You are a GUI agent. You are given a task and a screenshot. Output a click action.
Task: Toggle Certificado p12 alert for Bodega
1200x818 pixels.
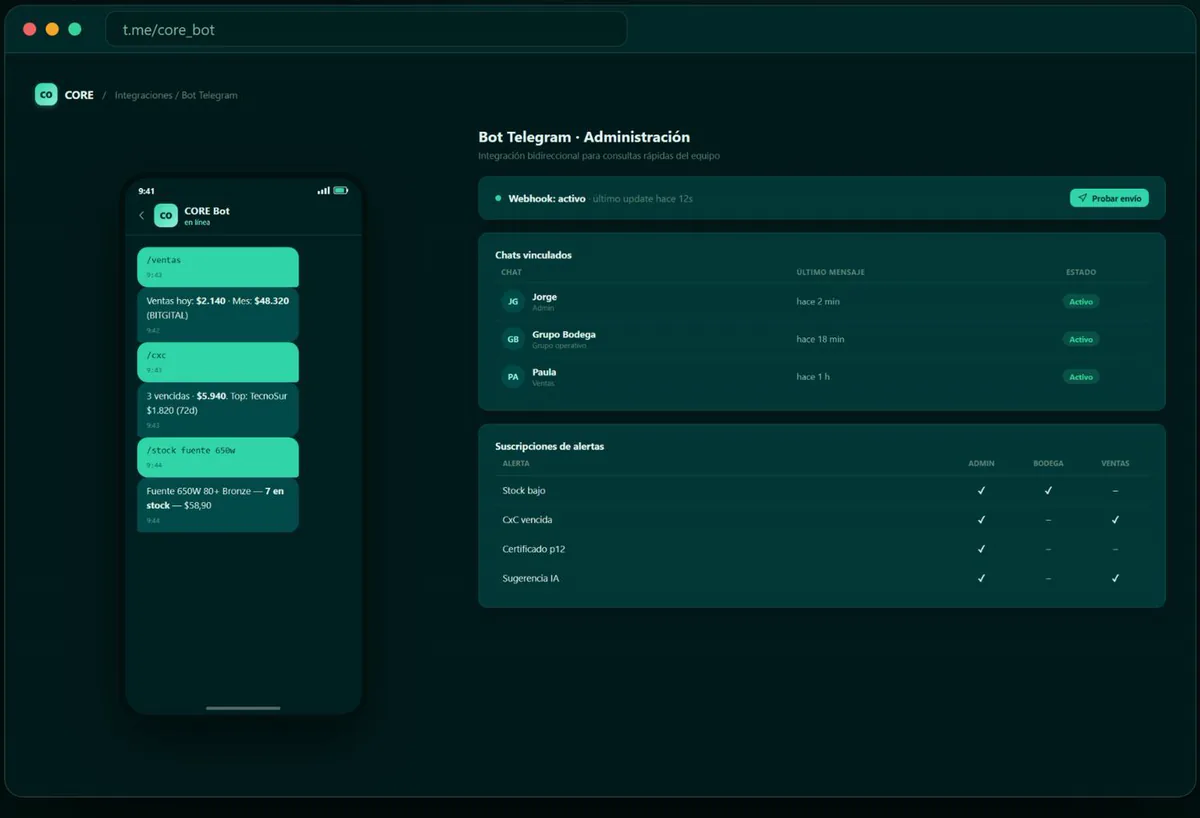[1048, 549]
